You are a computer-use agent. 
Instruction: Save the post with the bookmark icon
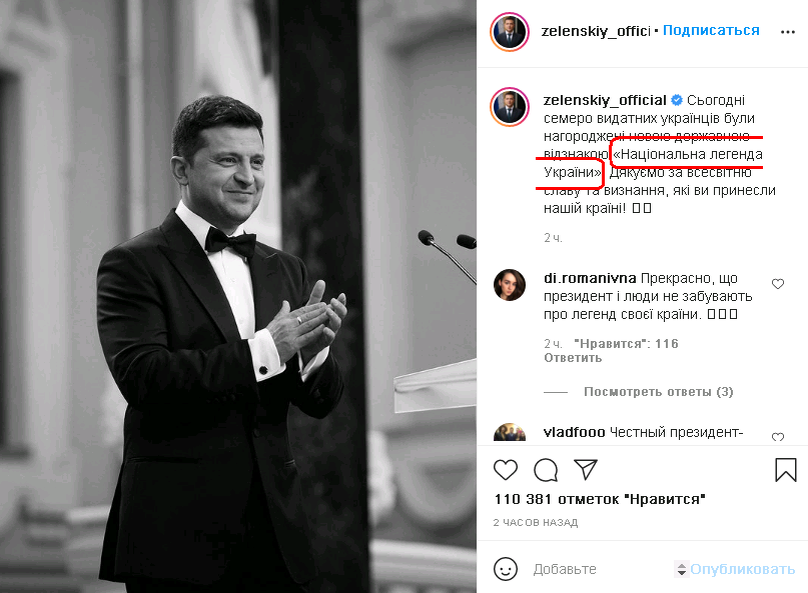pyautogui.click(x=784, y=469)
